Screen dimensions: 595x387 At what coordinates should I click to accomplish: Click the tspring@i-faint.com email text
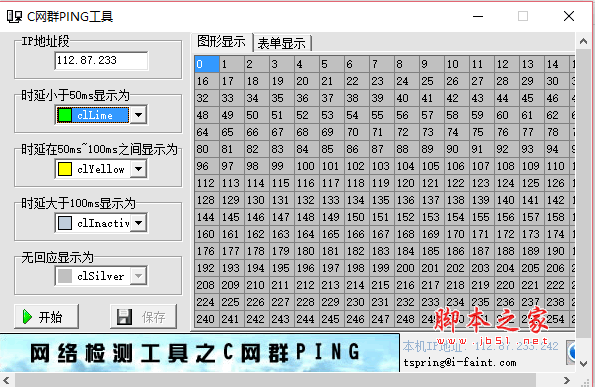coord(460,363)
